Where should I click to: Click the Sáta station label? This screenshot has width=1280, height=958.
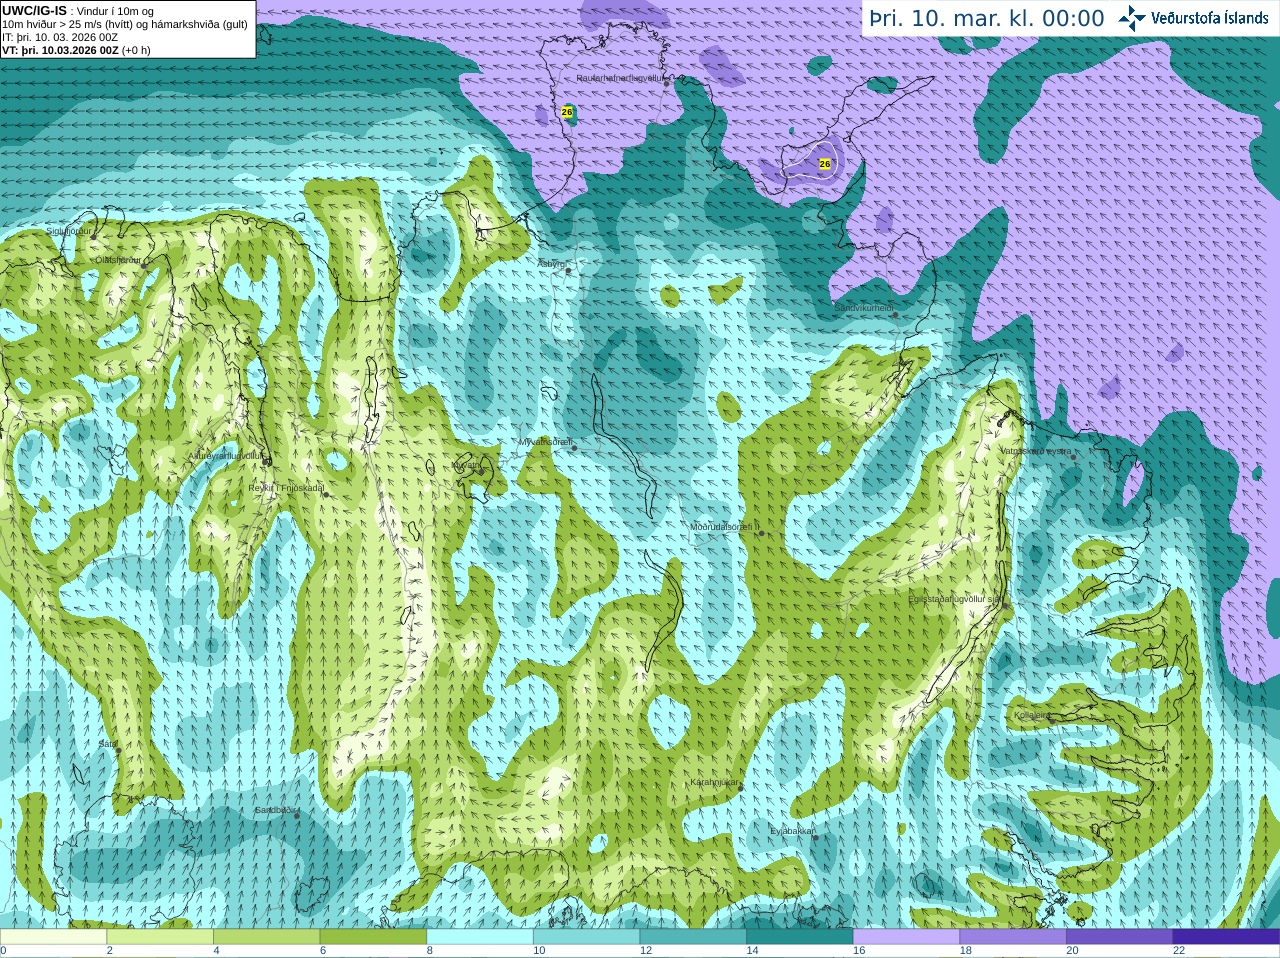point(106,744)
